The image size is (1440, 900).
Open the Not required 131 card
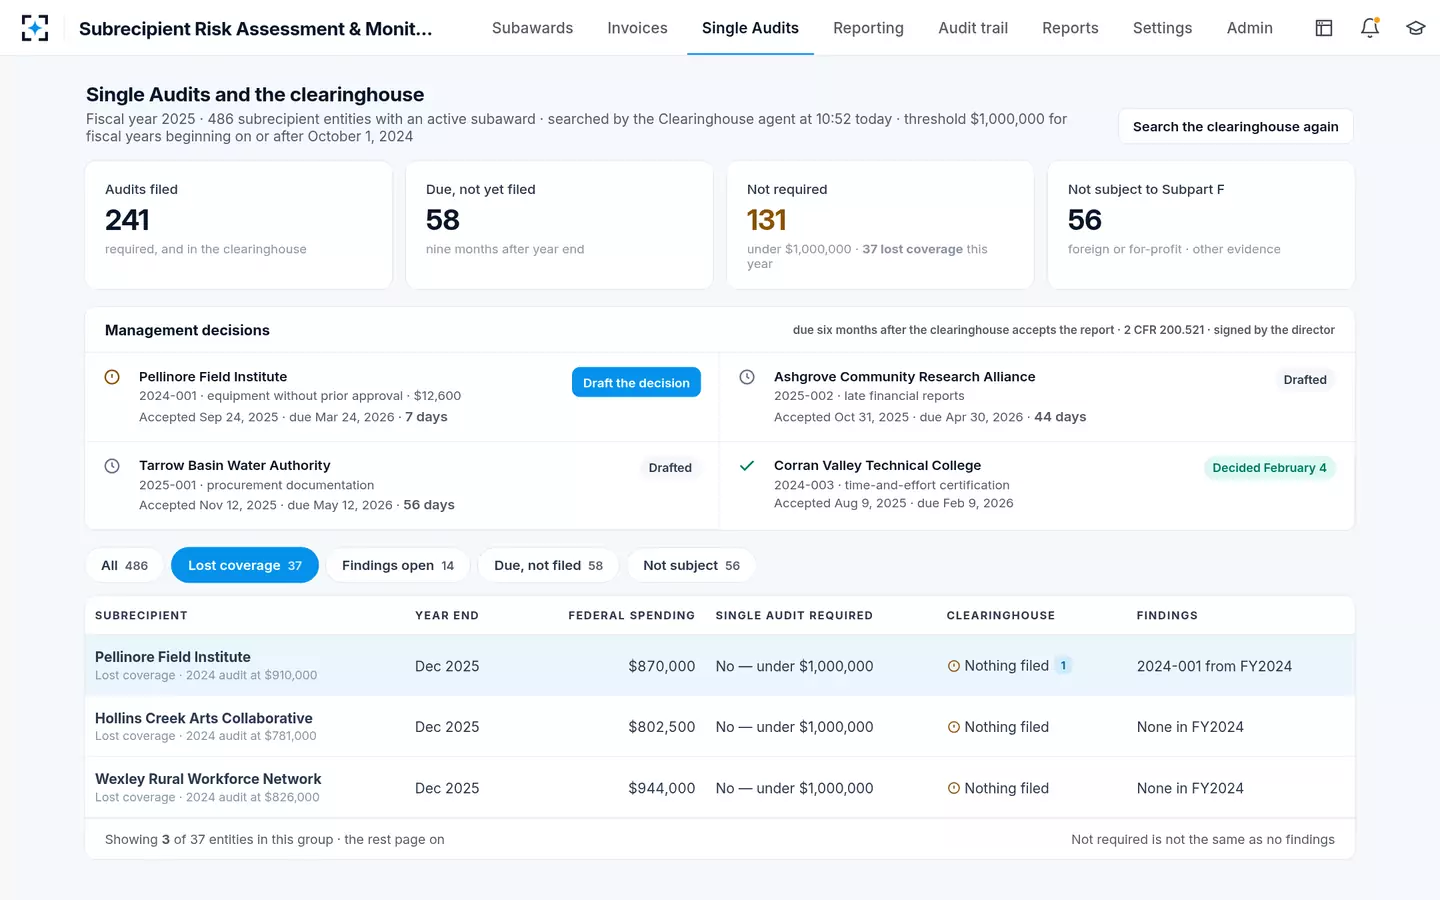coord(880,225)
